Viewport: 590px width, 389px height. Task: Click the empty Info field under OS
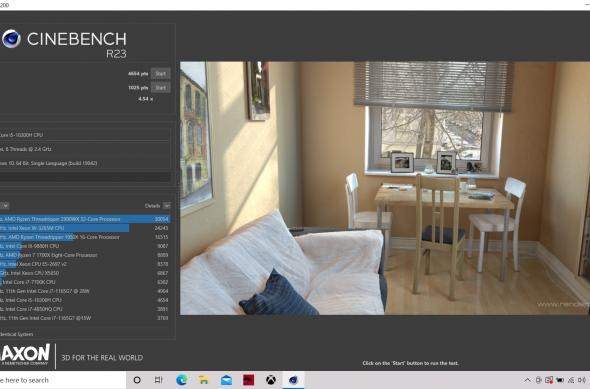(85, 177)
